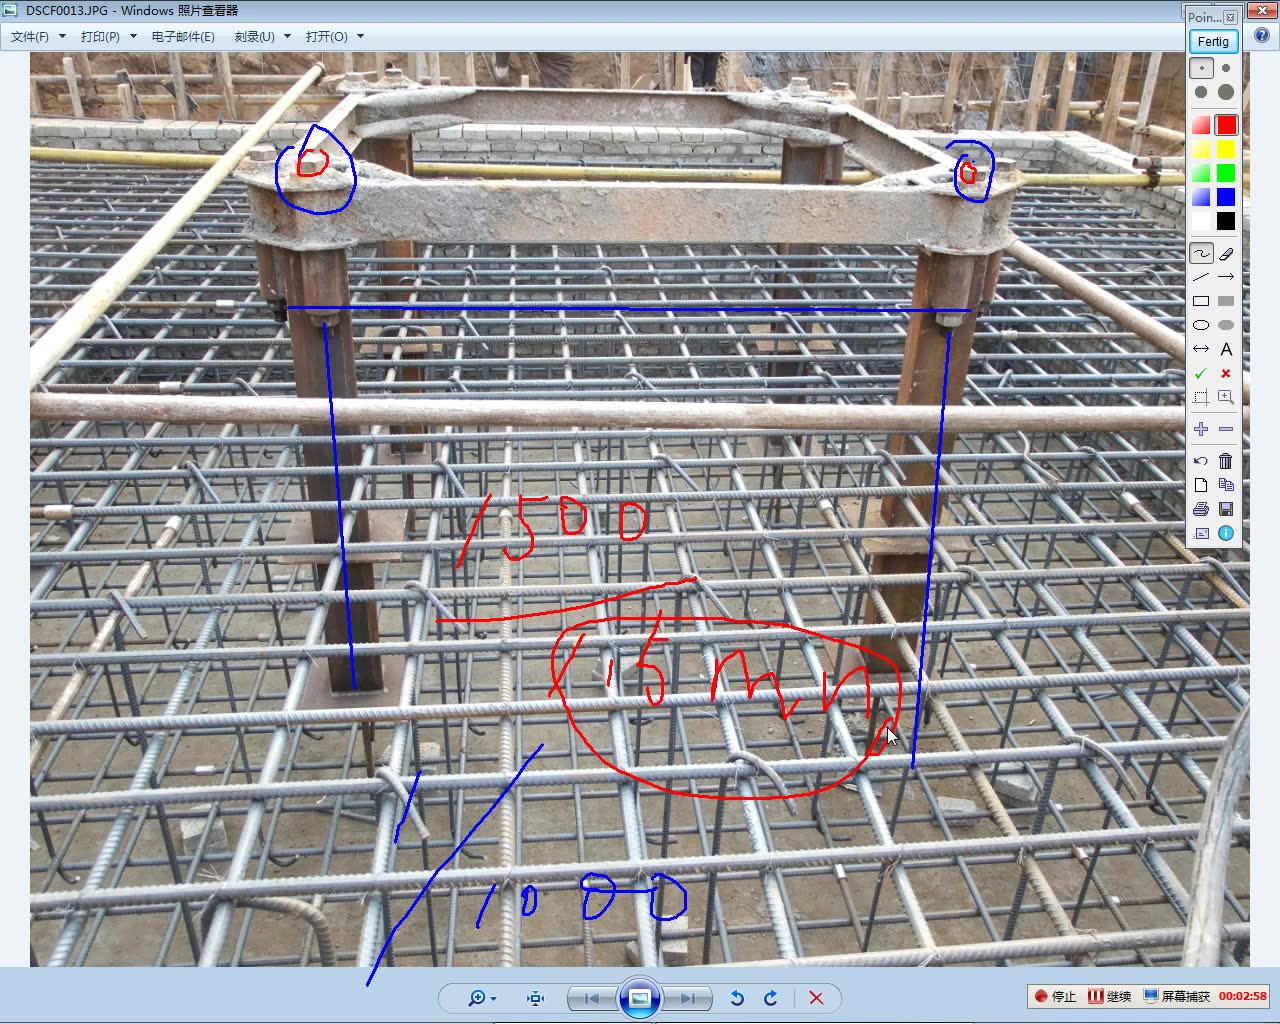Expand the dropdown arrow next to 打开(O)
Image resolution: width=1280 pixels, height=1024 pixels.
360,37
